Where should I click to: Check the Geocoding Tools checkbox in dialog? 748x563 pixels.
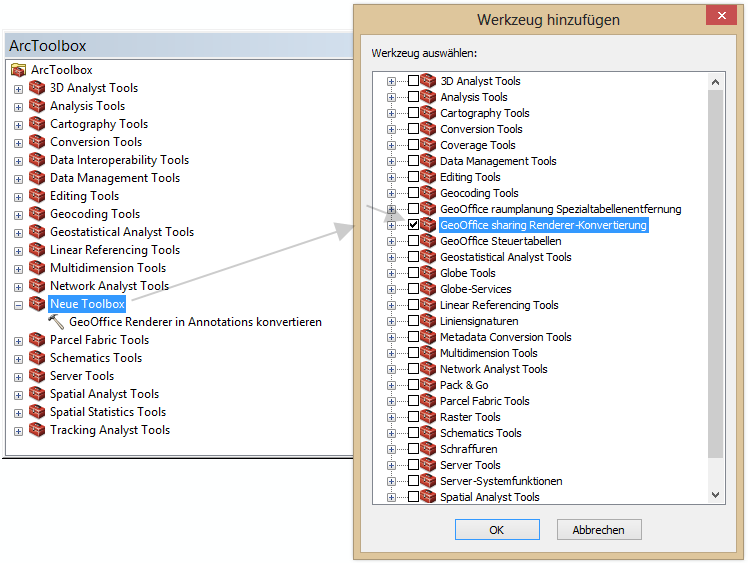pyautogui.click(x=414, y=193)
